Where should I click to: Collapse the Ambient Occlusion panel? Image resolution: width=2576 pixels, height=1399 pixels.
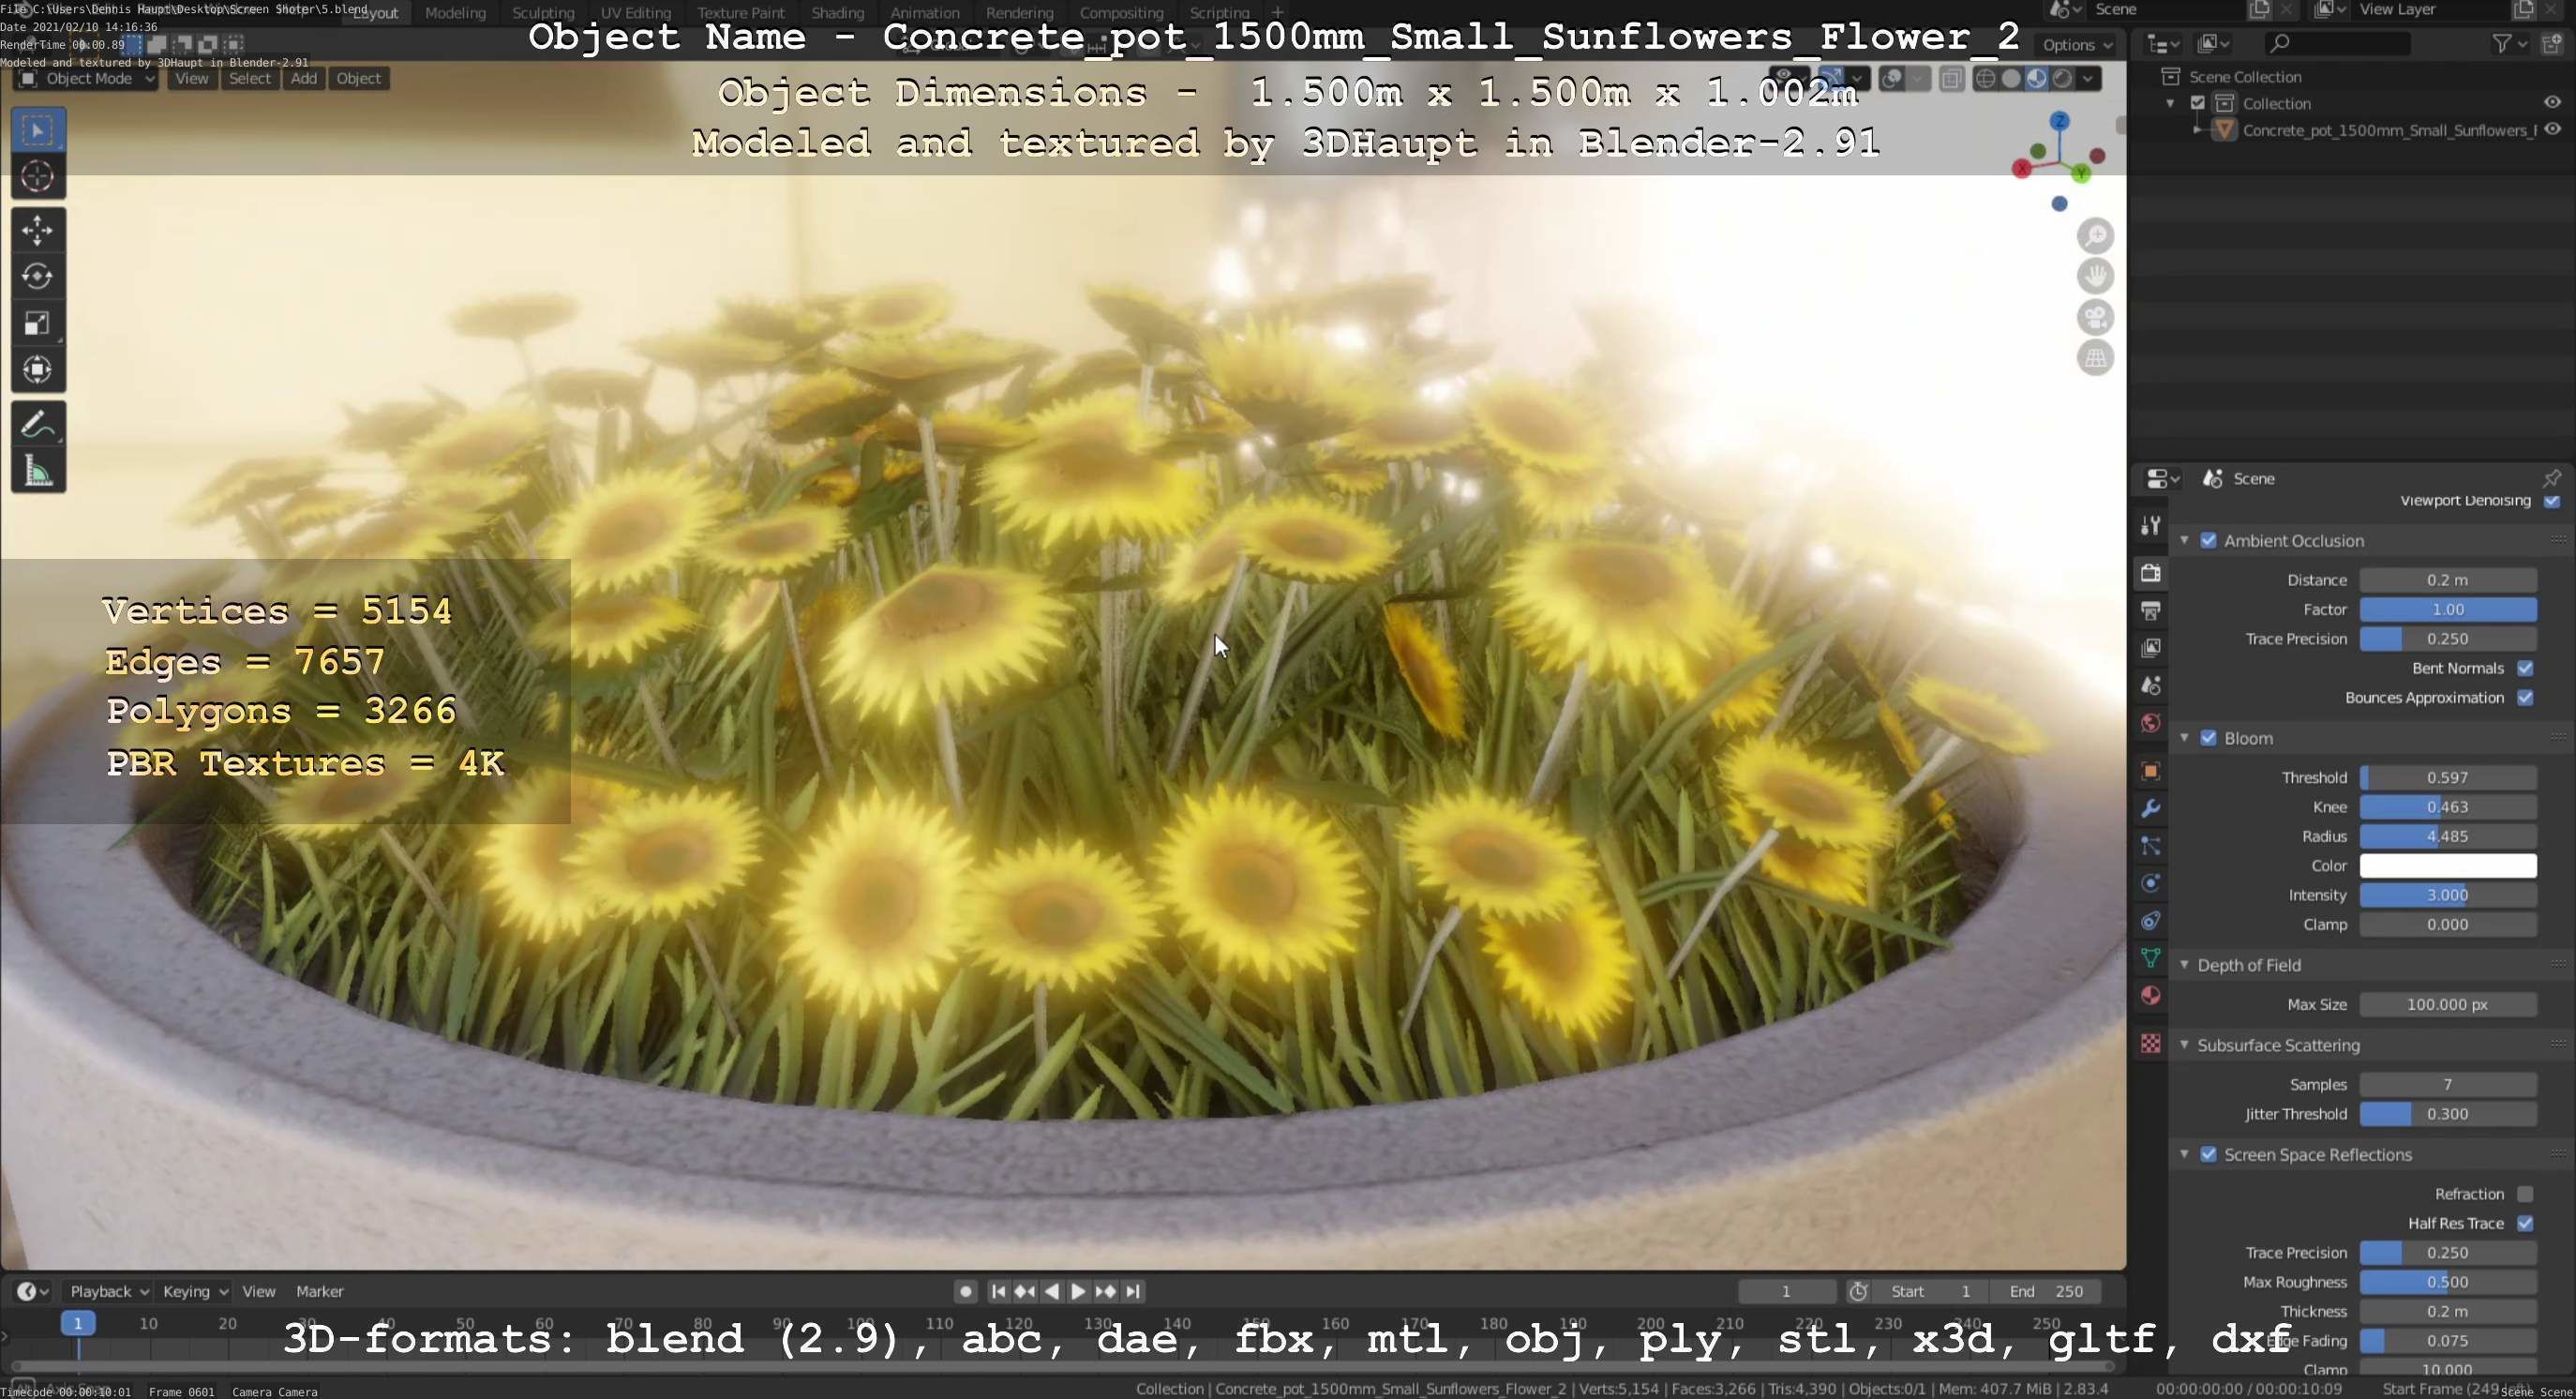(2184, 541)
